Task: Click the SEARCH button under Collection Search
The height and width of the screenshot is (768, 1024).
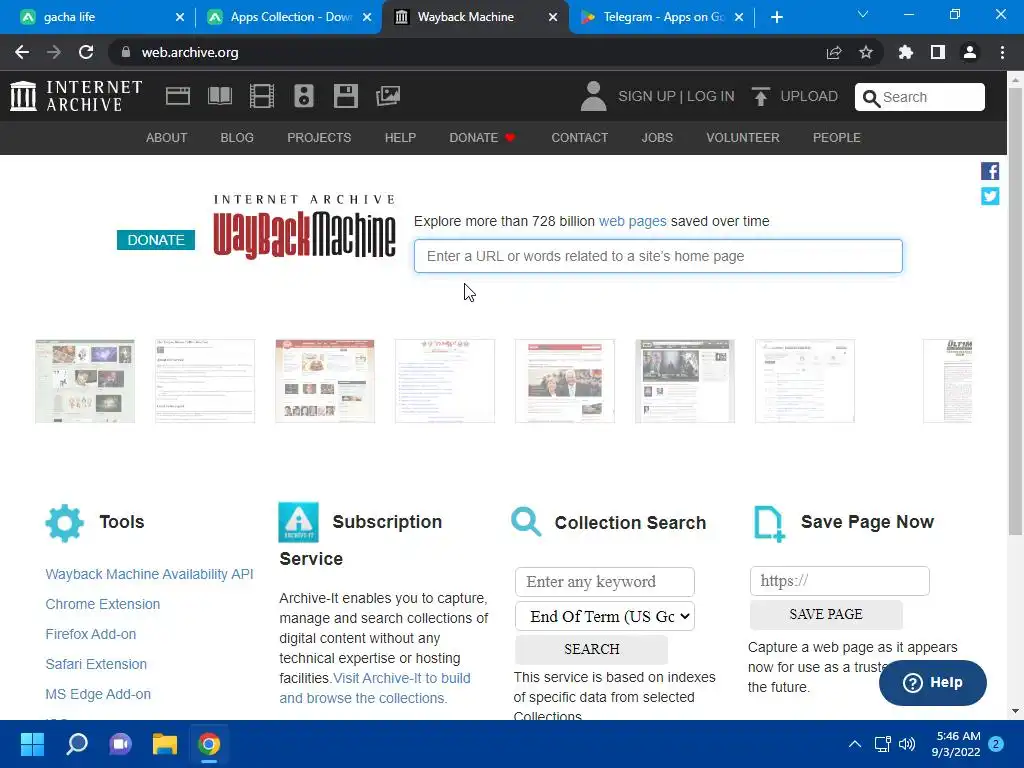Action: (592, 649)
